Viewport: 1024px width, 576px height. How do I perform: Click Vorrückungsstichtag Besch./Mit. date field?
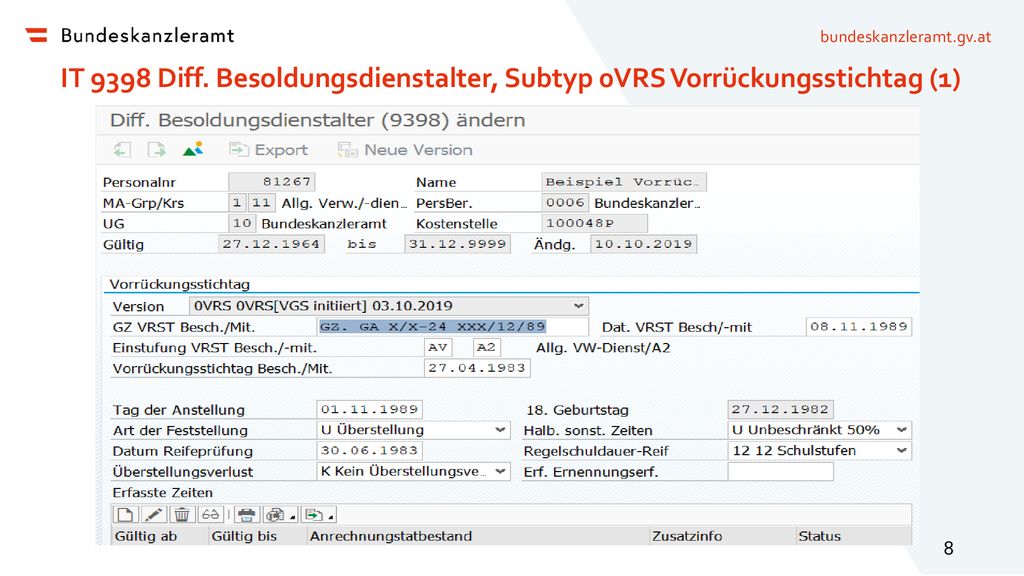pyautogui.click(x=477, y=368)
